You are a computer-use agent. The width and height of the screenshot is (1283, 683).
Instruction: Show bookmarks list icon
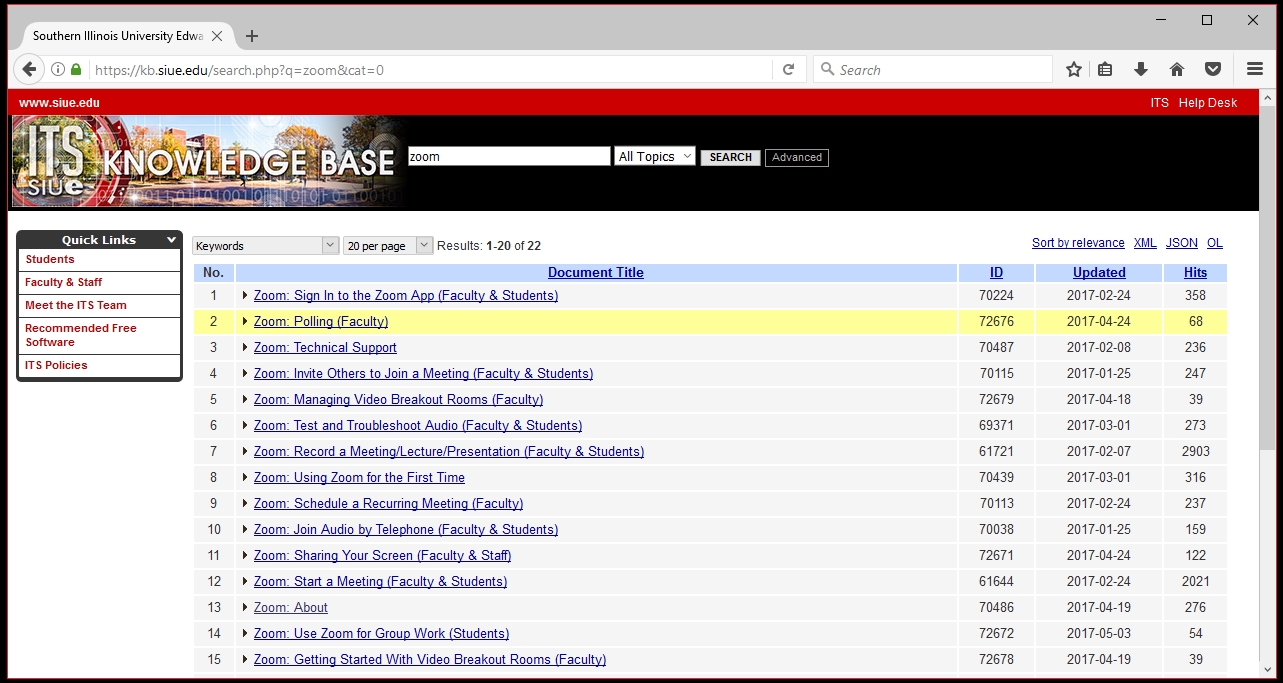click(1105, 69)
